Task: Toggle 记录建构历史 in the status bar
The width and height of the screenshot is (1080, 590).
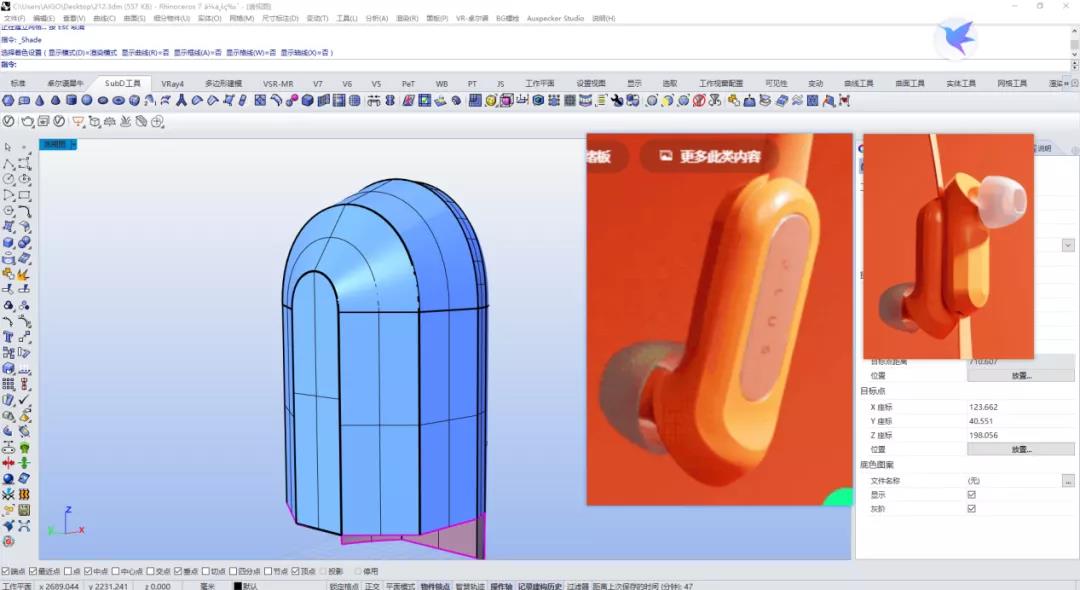Action: pos(540,586)
